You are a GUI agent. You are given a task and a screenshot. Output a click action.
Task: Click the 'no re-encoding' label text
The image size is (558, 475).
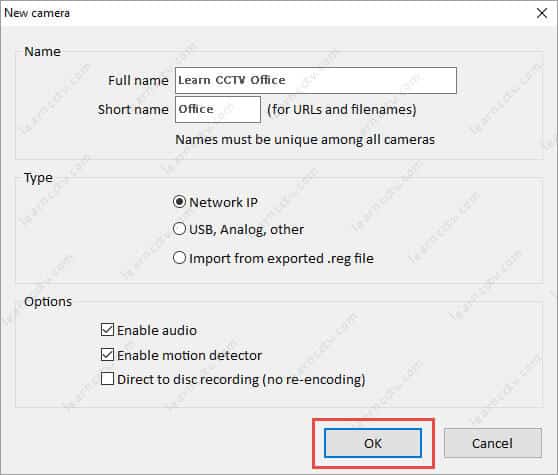tap(314, 379)
